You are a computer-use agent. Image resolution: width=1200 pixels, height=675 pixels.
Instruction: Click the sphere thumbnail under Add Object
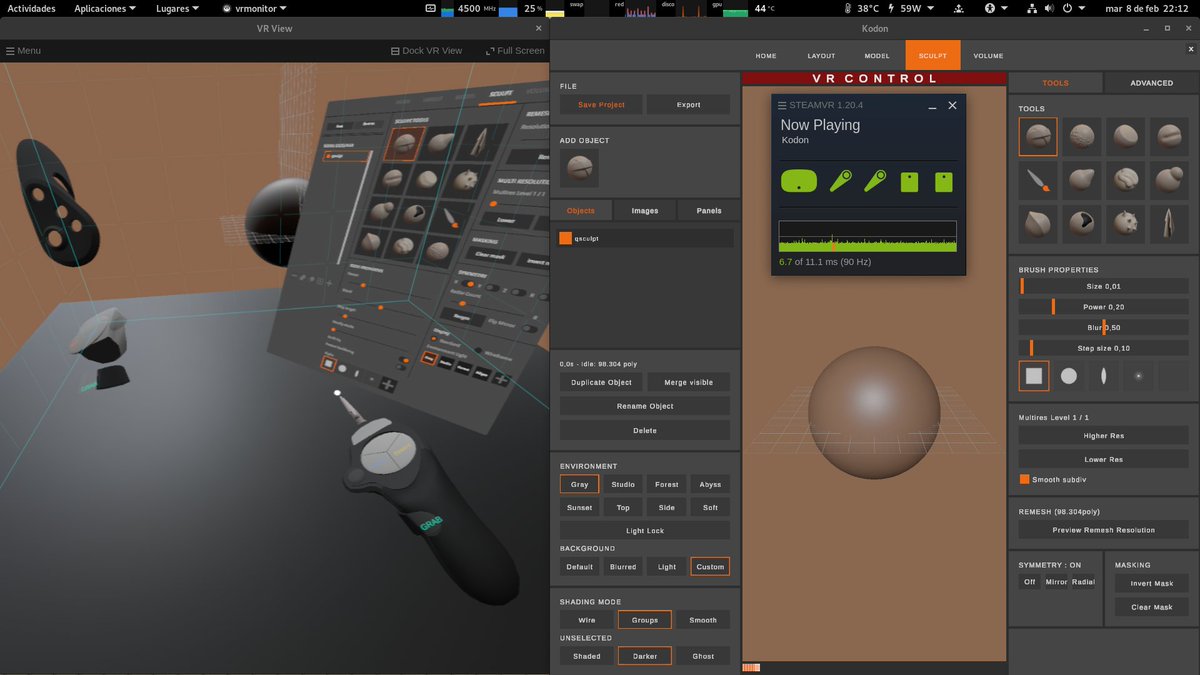pos(579,169)
